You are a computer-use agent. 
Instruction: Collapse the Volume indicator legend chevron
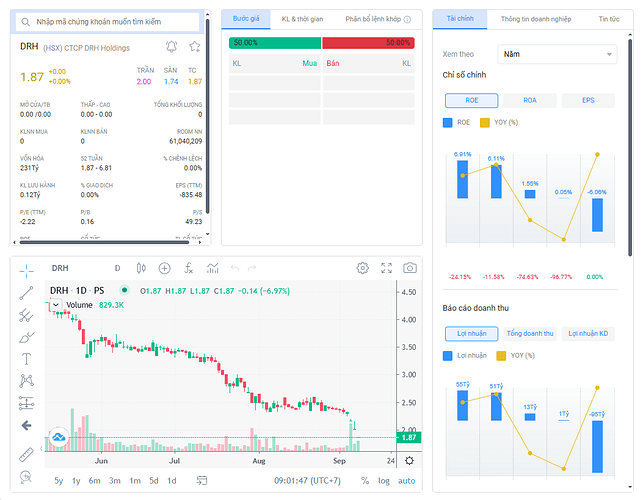click(56, 305)
